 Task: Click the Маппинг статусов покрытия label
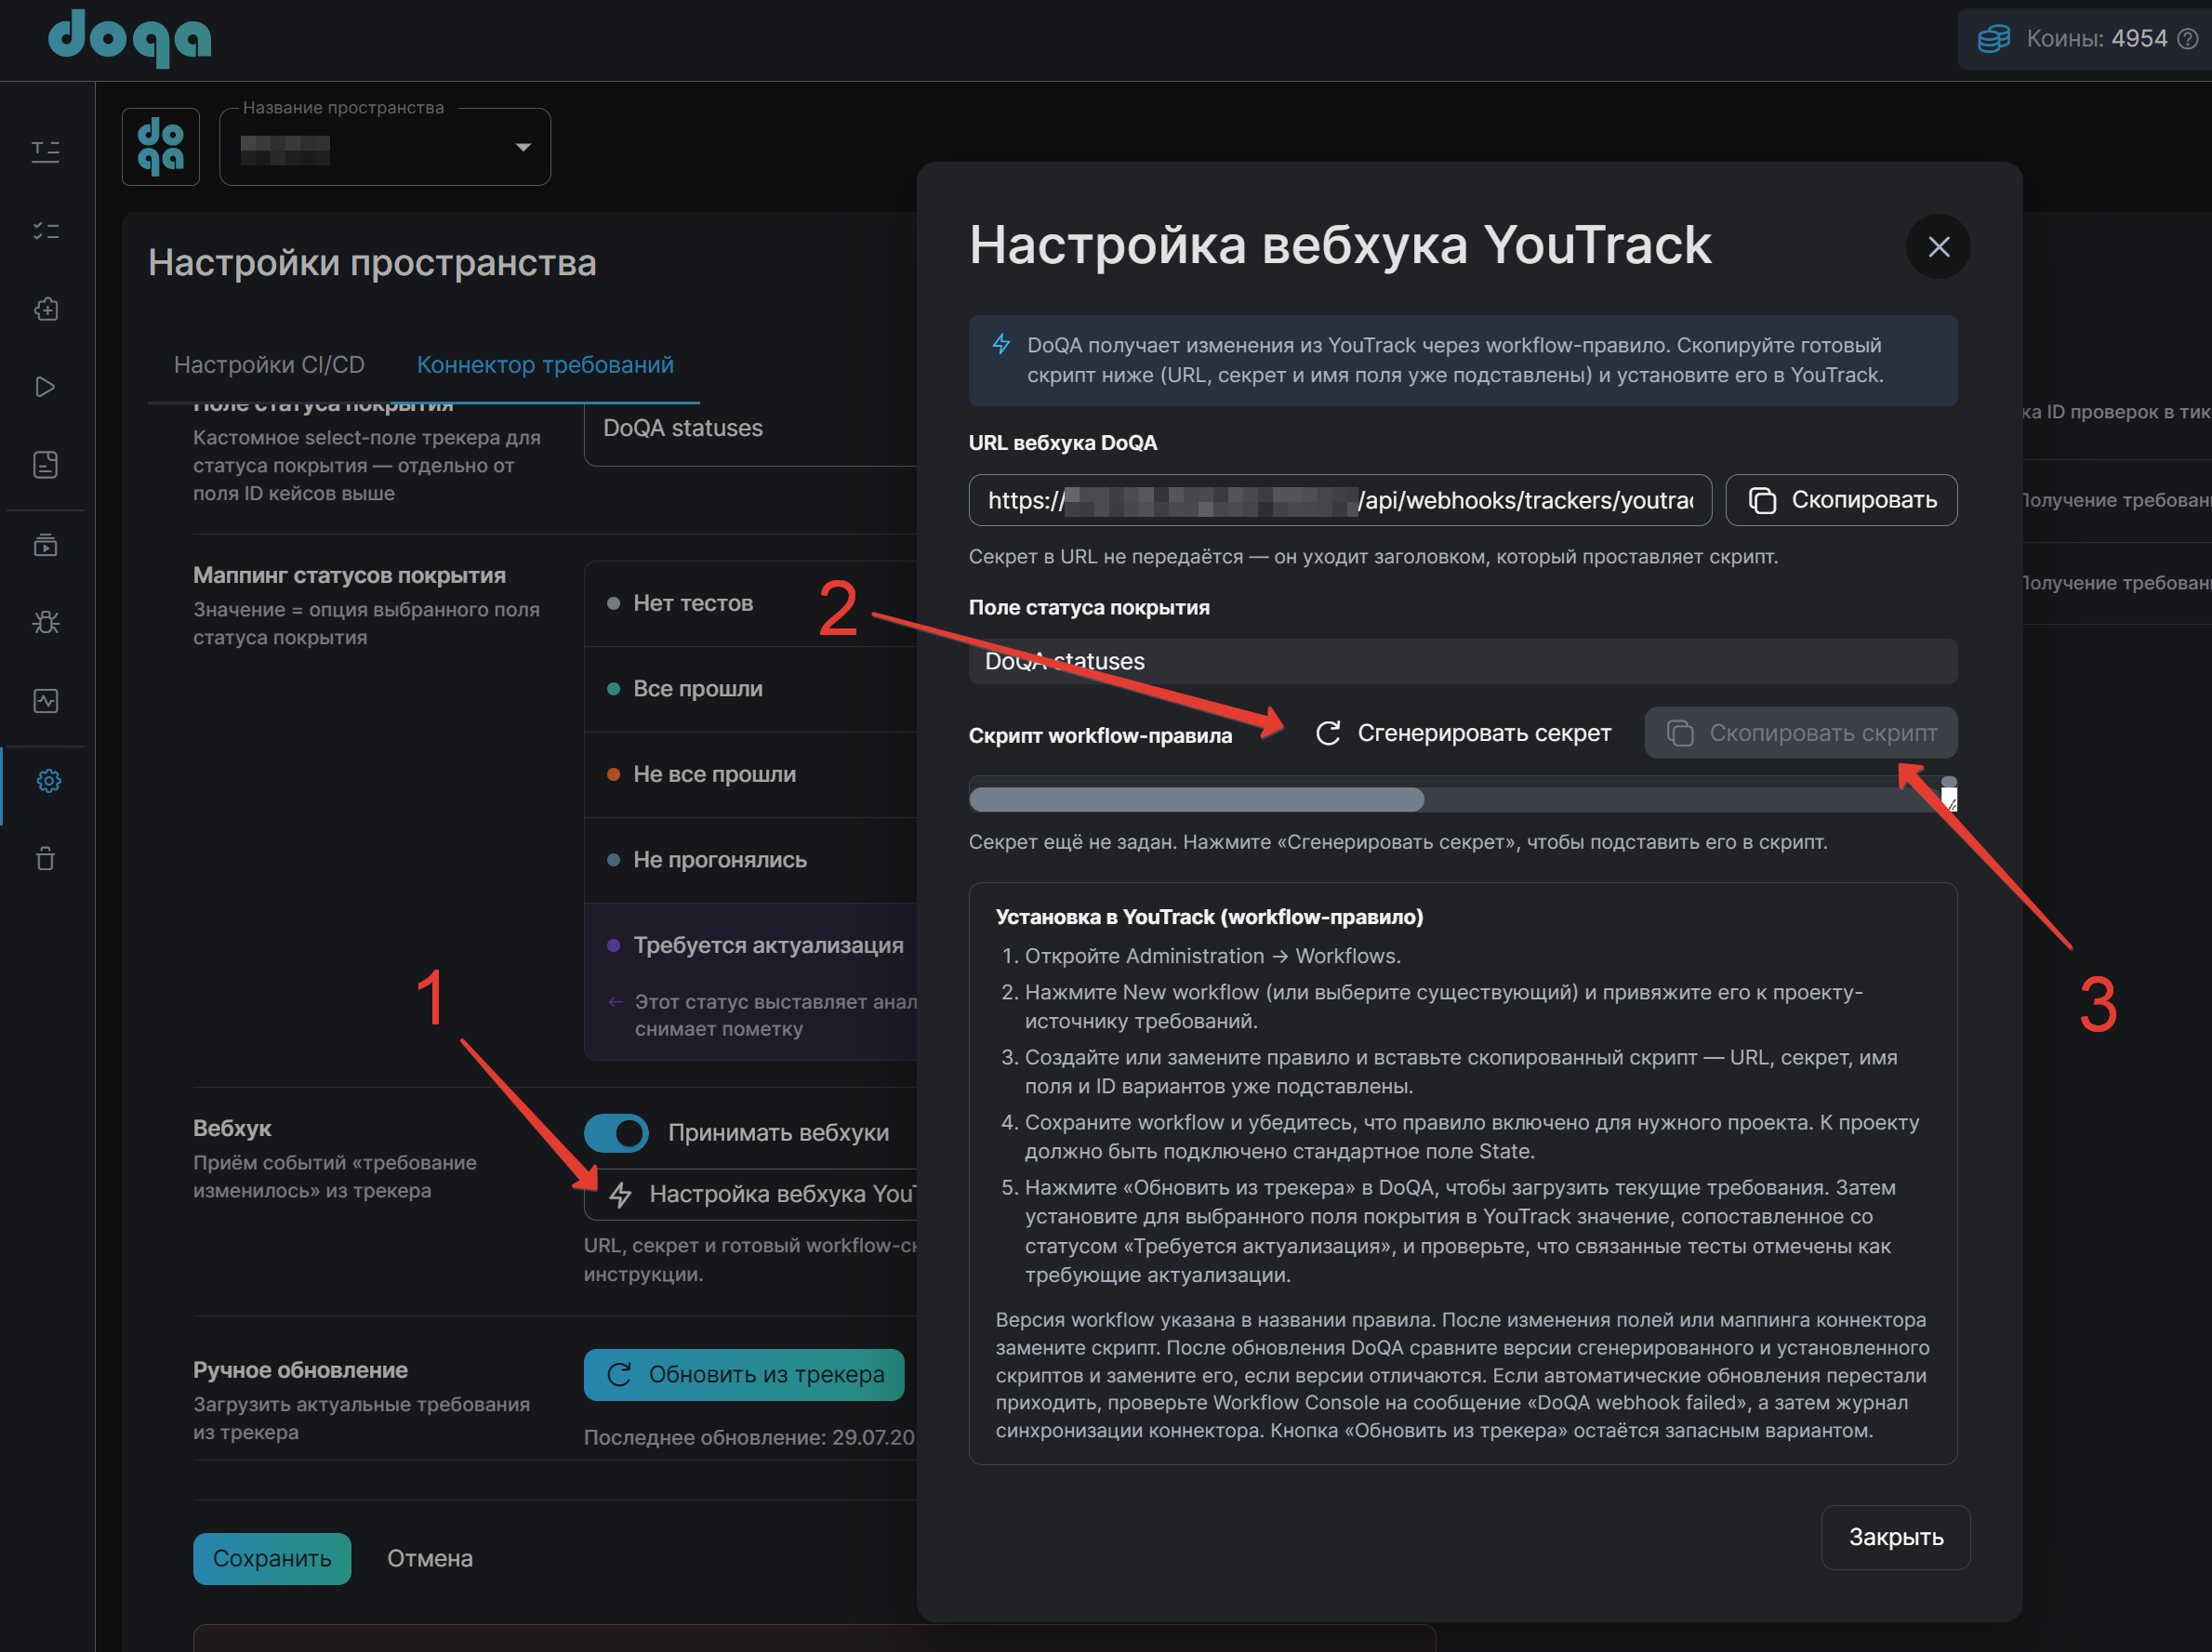click(349, 575)
